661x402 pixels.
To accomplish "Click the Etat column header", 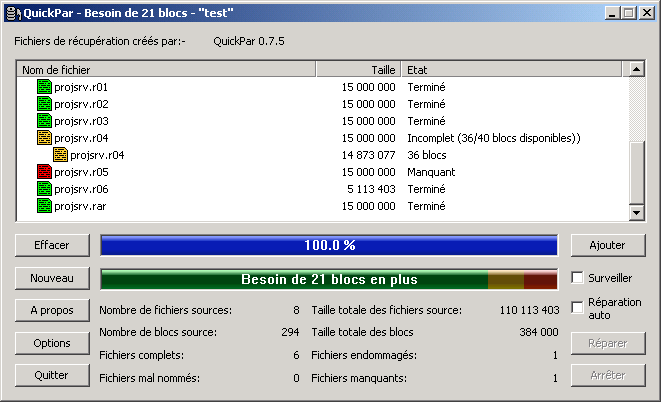I will point(510,70).
